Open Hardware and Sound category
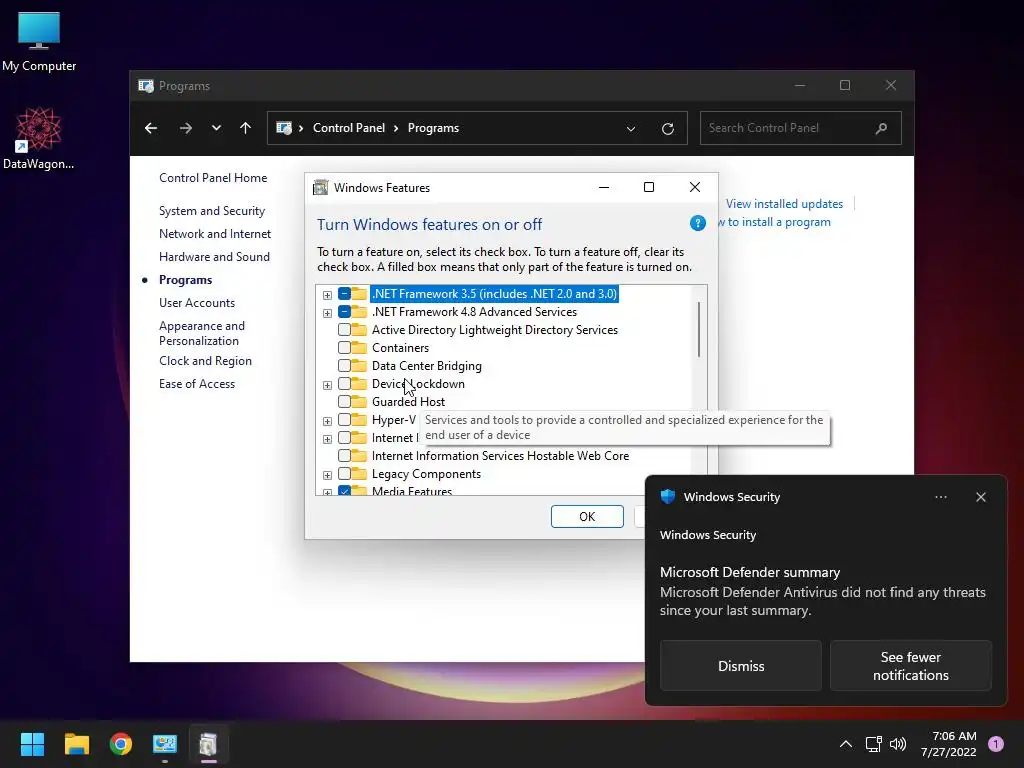Viewport: 1024px width, 768px height. coord(214,257)
